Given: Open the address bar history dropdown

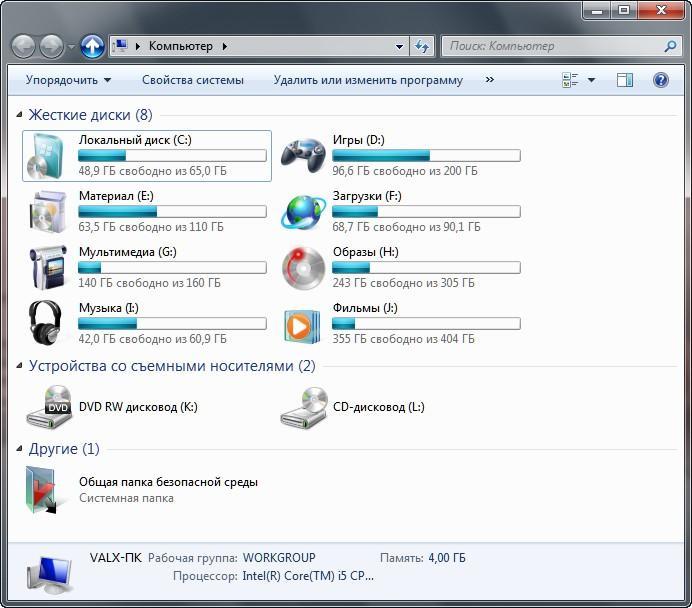Looking at the screenshot, I should [x=399, y=46].
